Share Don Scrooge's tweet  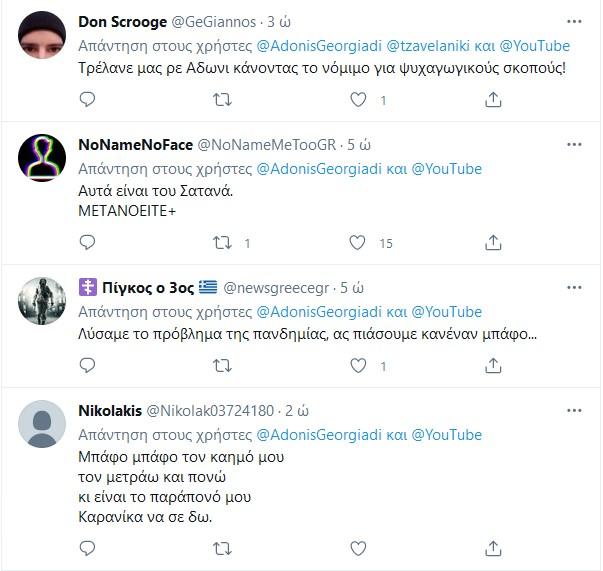[x=492, y=99]
